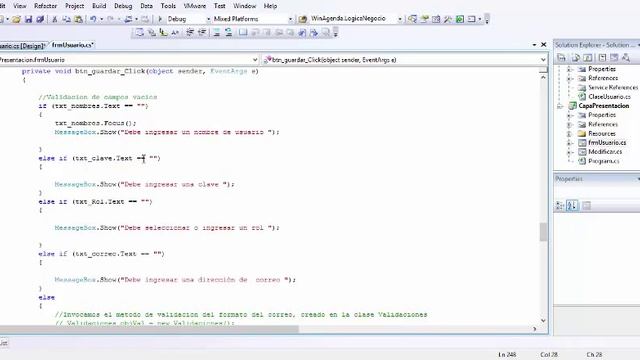Open Solution Explorer icon in the top toolbar

412,19
